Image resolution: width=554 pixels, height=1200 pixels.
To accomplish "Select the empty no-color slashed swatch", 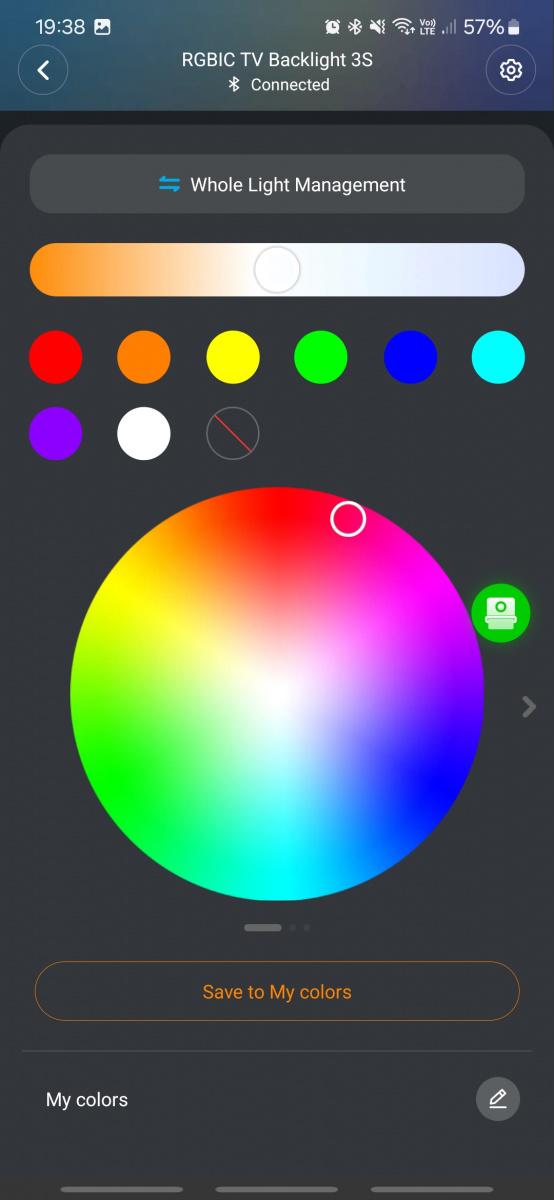I will [x=233, y=433].
